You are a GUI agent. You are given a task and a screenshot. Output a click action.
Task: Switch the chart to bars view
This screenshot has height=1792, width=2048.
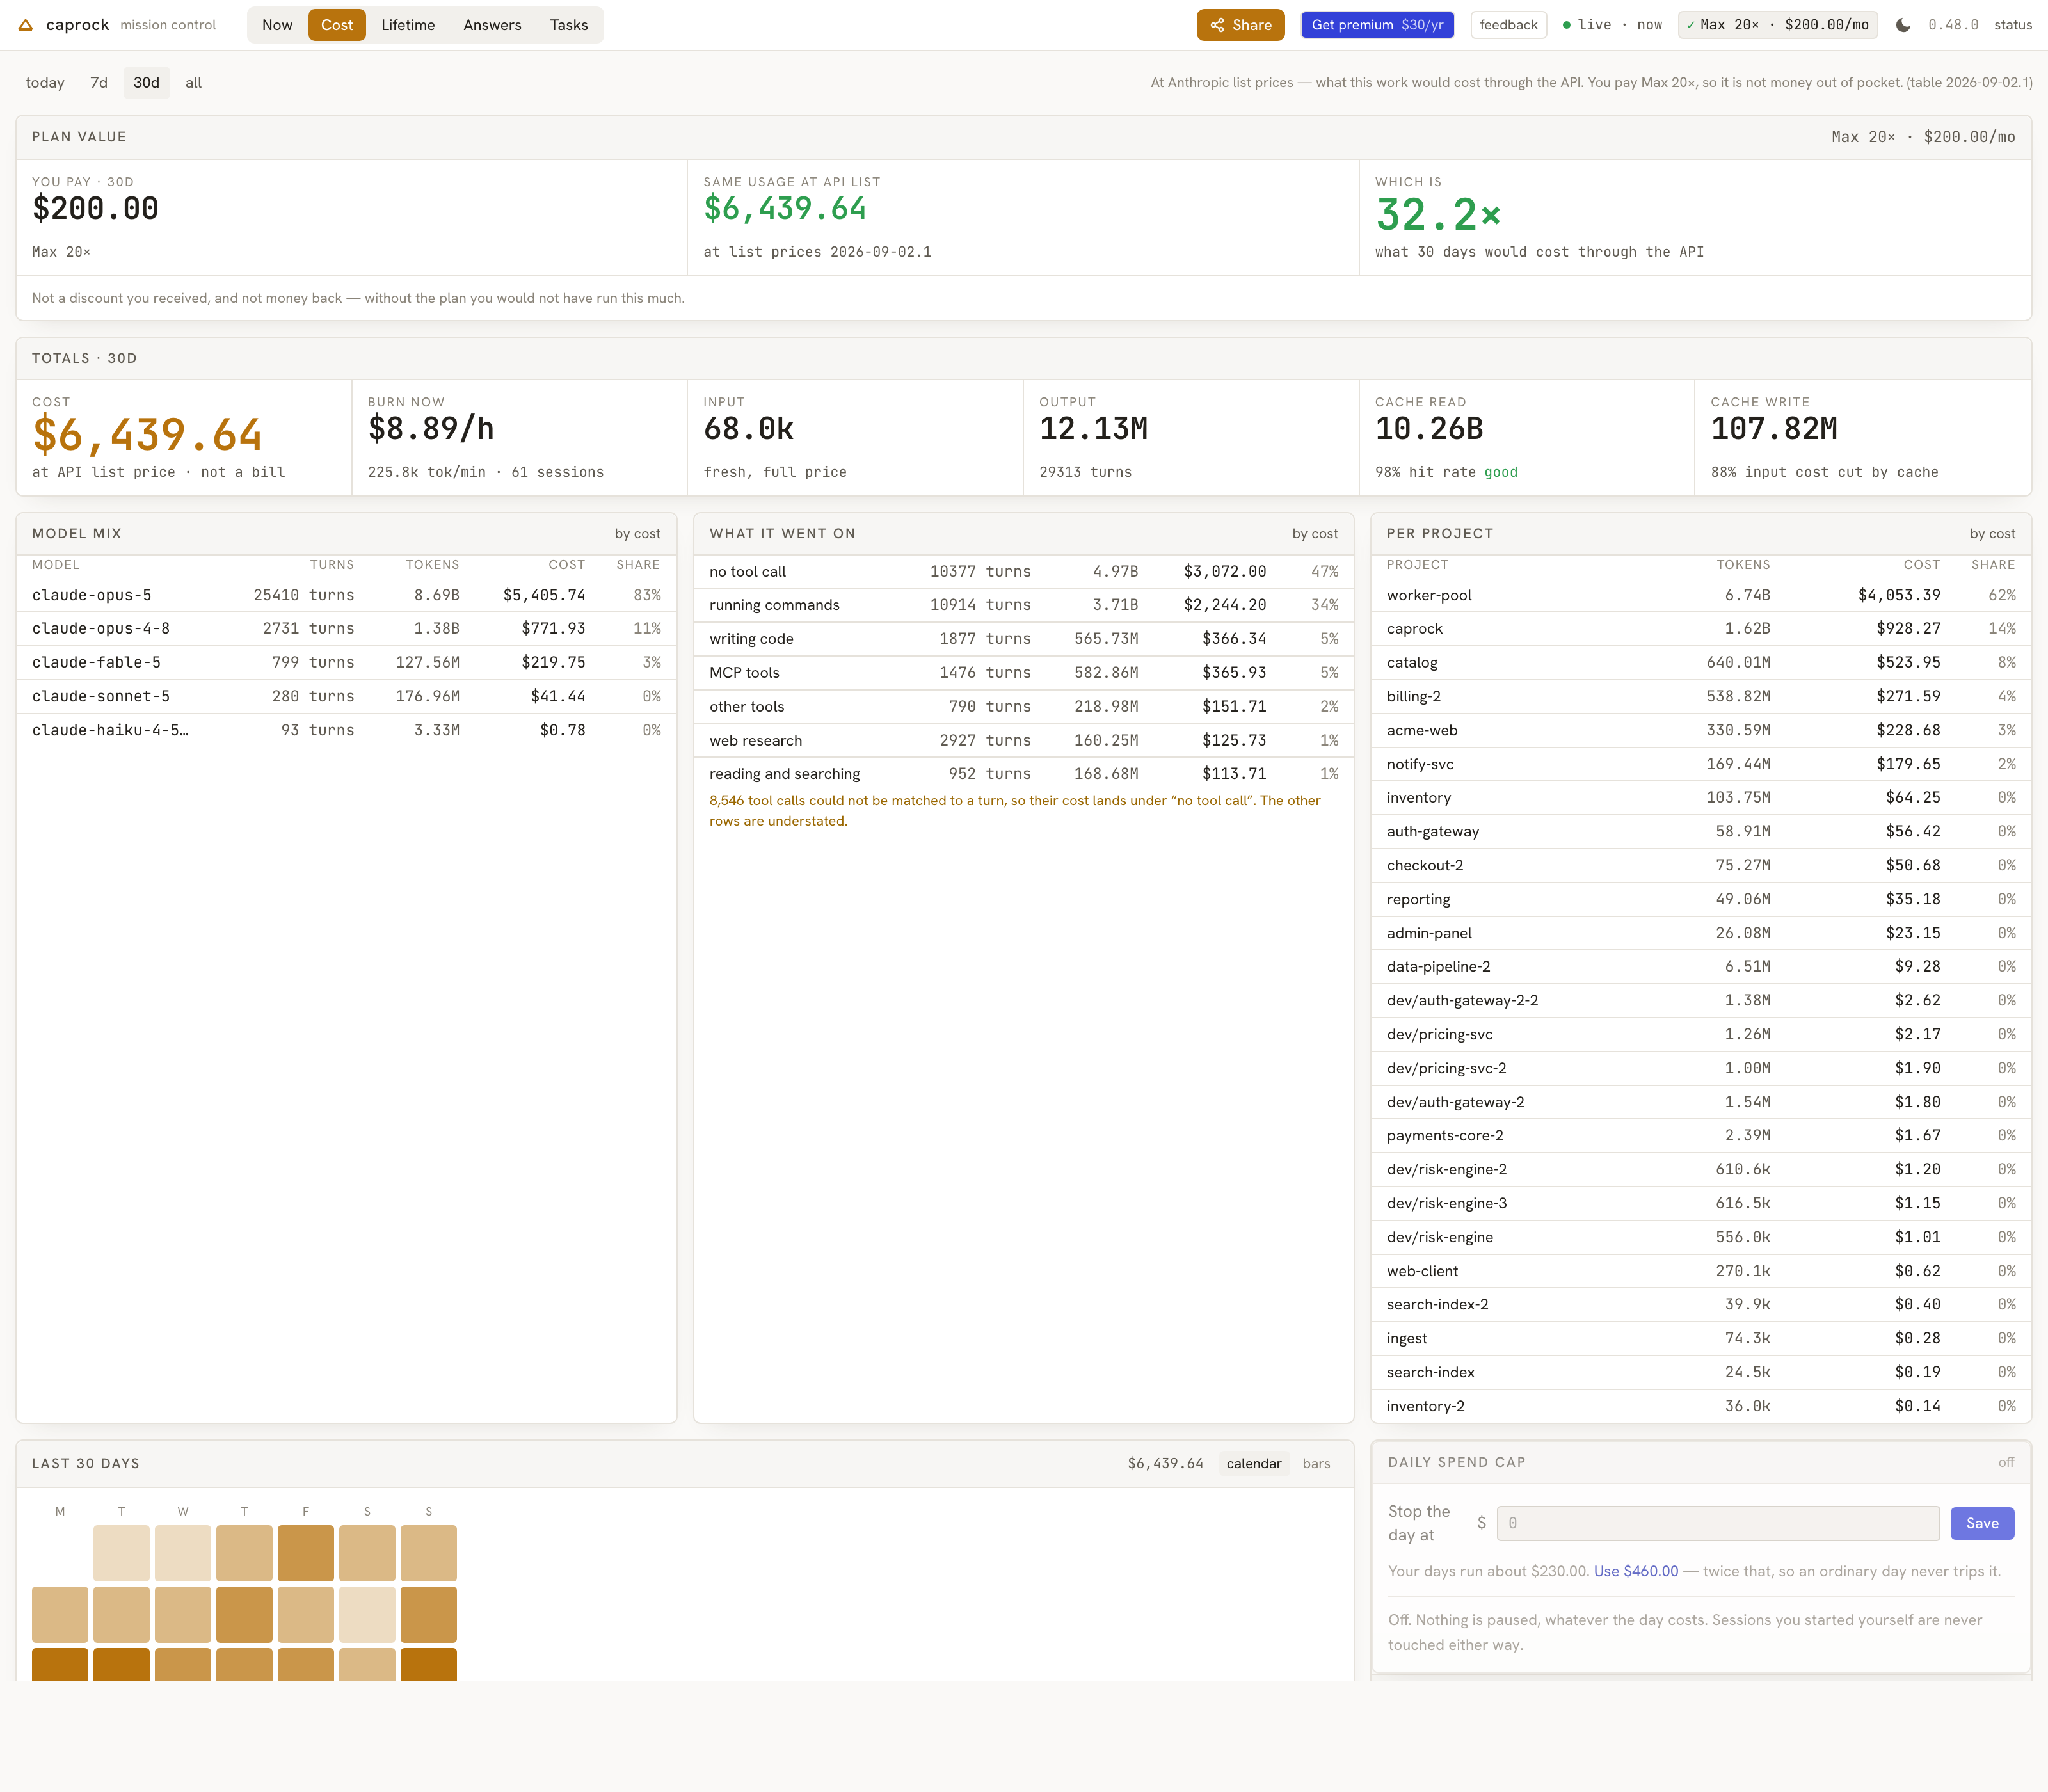(1316, 1463)
